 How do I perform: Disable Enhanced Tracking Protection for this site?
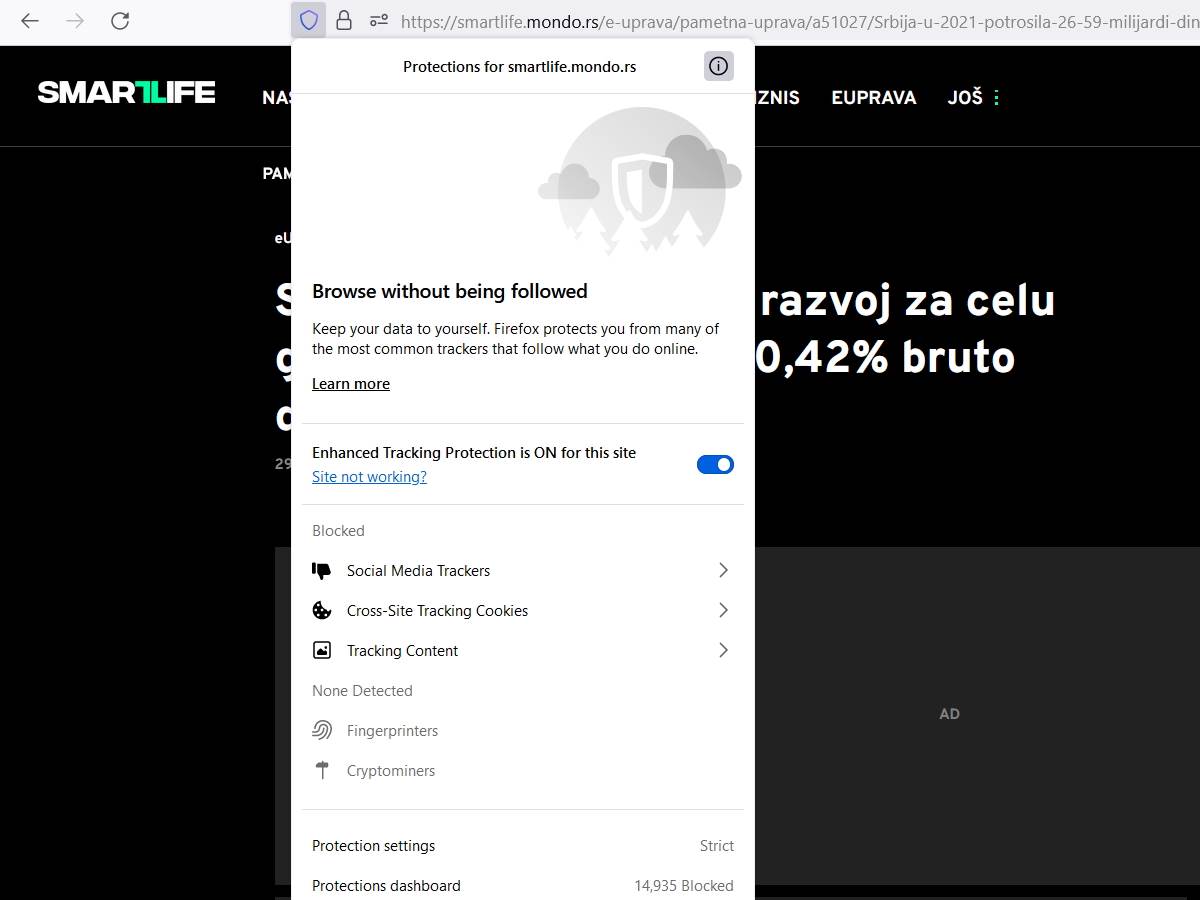point(714,464)
